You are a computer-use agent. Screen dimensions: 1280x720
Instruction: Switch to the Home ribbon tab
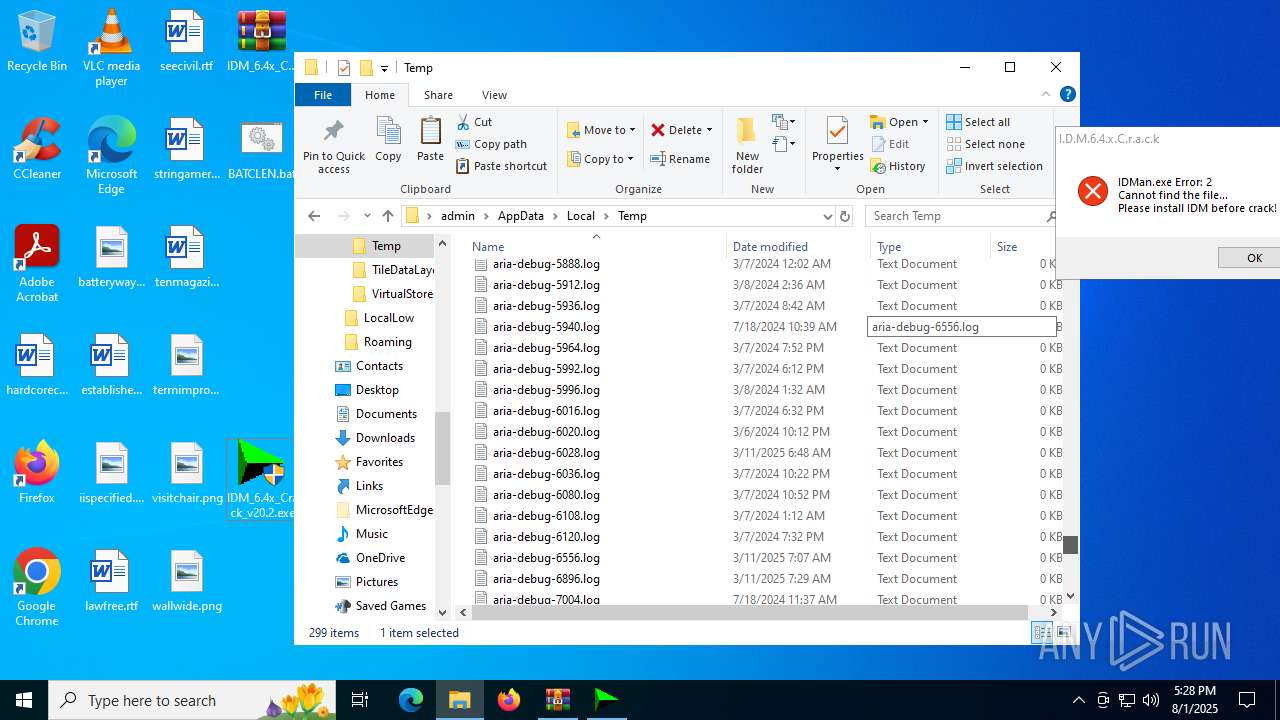click(x=380, y=95)
